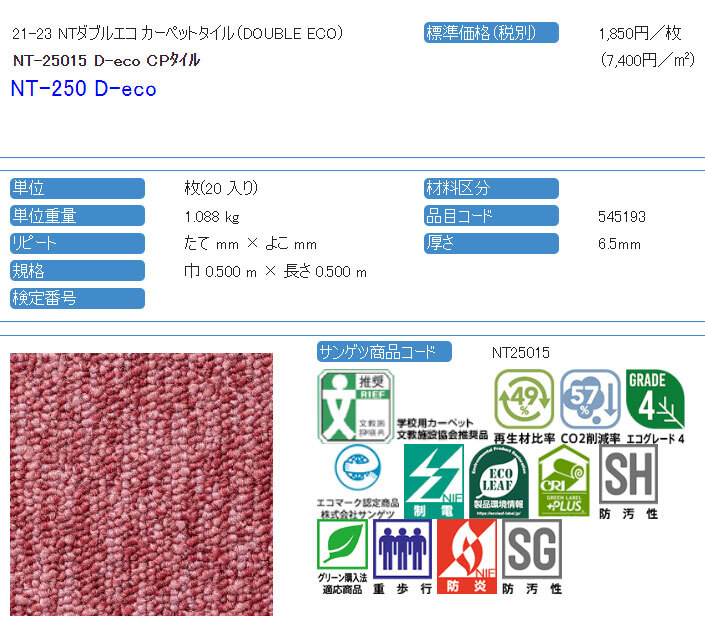This screenshot has height=625, width=705.
Task: Click the リピート label
Action: (x=77, y=243)
